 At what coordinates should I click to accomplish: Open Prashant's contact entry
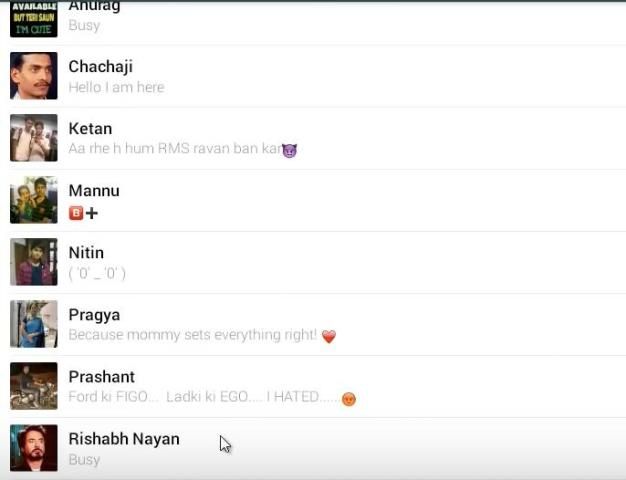point(313,387)
